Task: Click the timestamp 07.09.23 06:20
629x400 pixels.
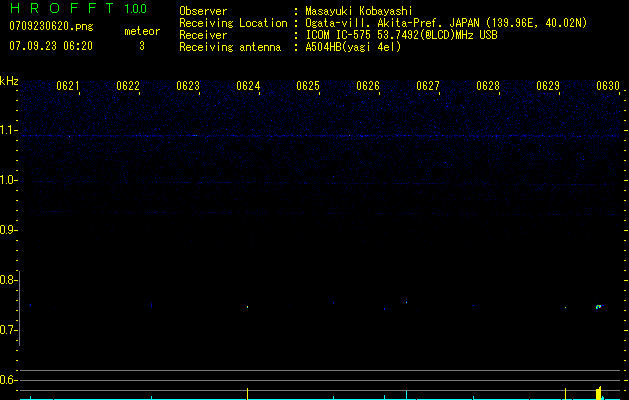Action: pos(51,46)
